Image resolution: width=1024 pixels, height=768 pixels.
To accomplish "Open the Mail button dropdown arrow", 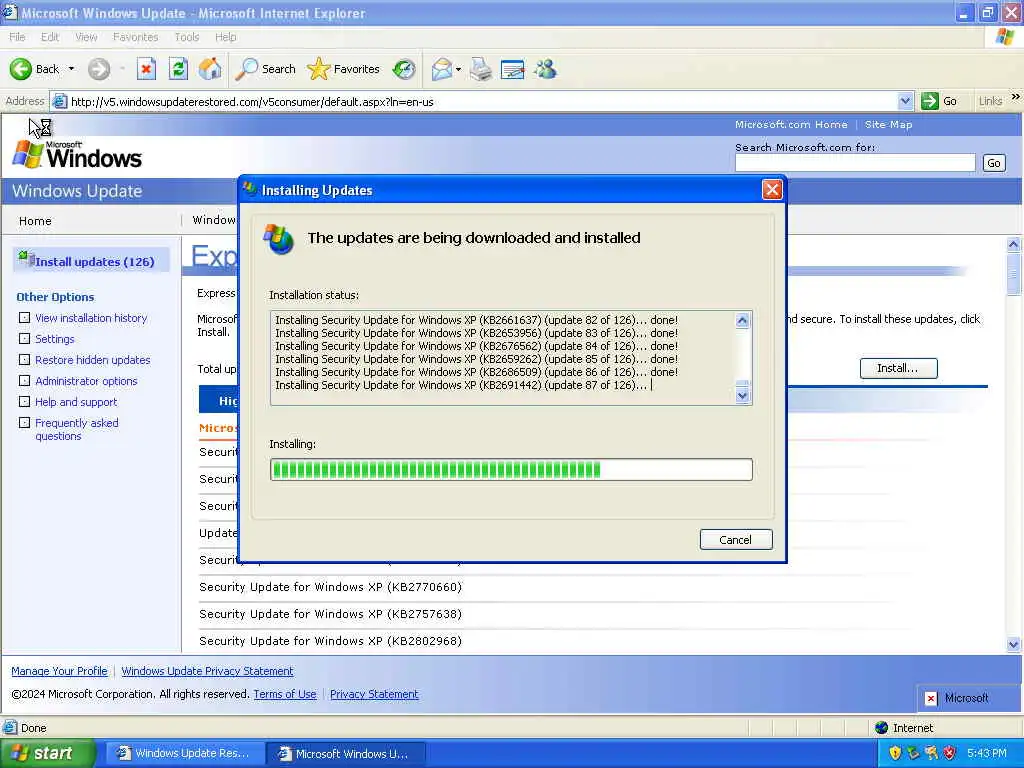I will point(458,69).
